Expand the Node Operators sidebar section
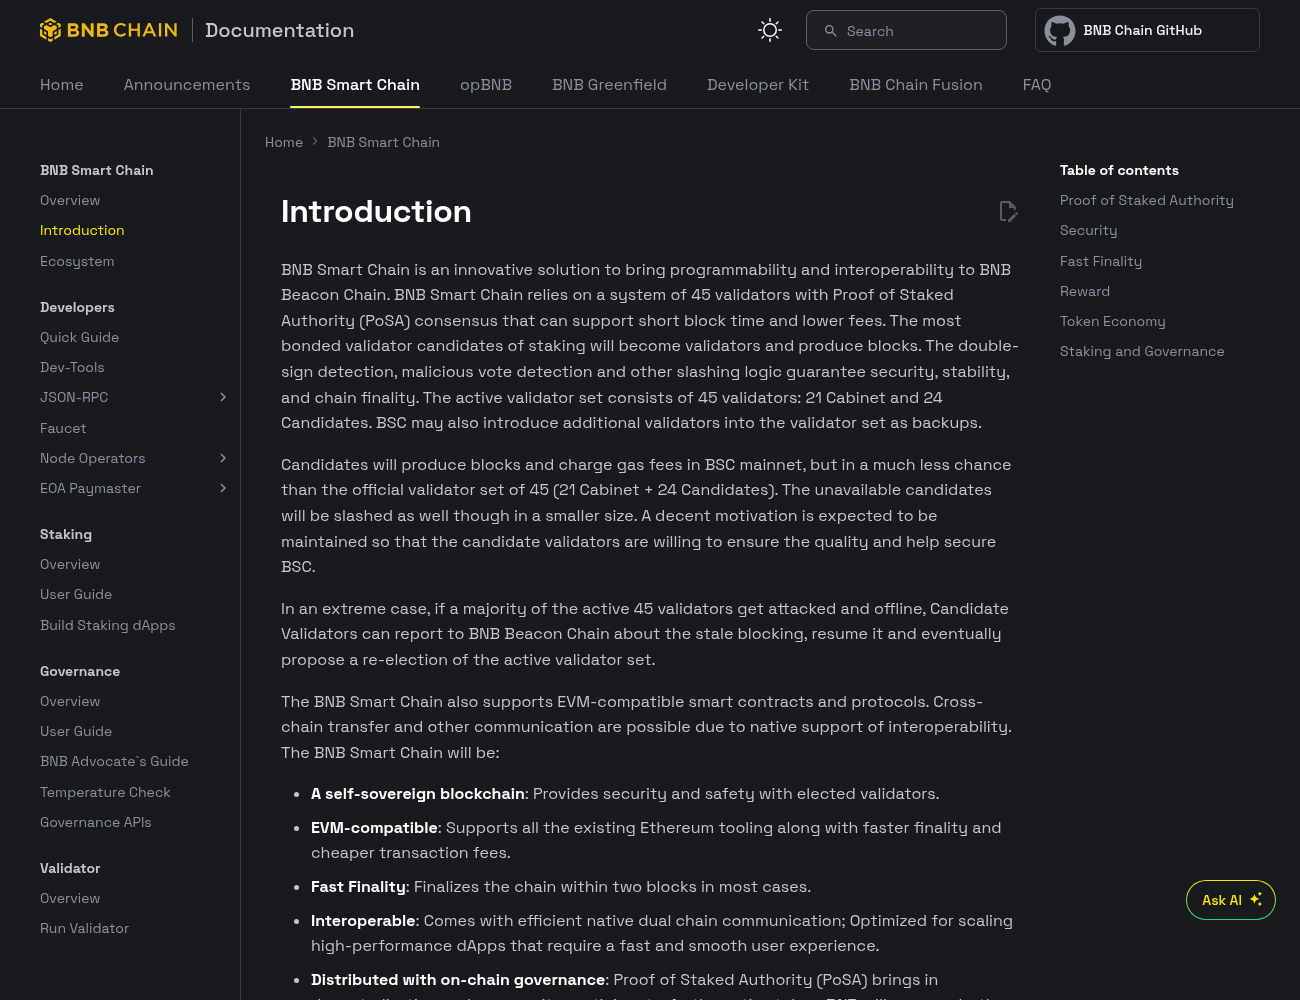The height and width of the screenshot is (1000, 1300). coord(223,458)
